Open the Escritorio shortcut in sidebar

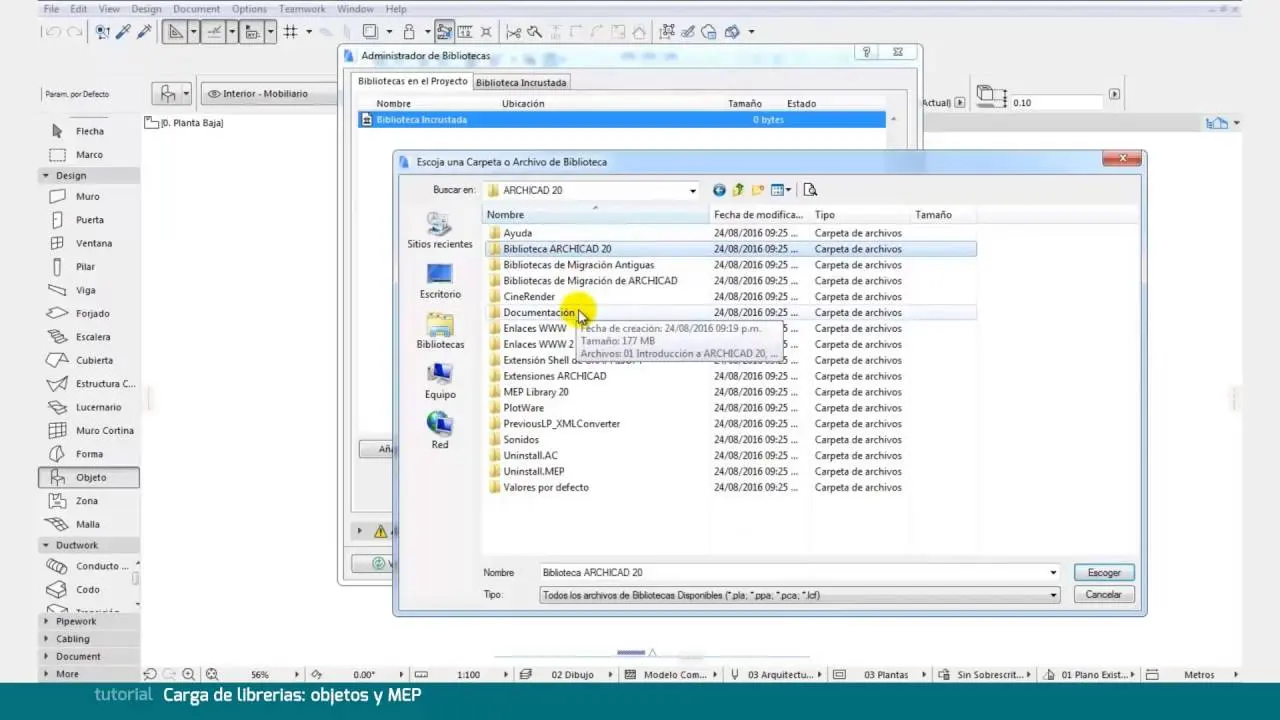pyautogui.click(x=440, y=281)
